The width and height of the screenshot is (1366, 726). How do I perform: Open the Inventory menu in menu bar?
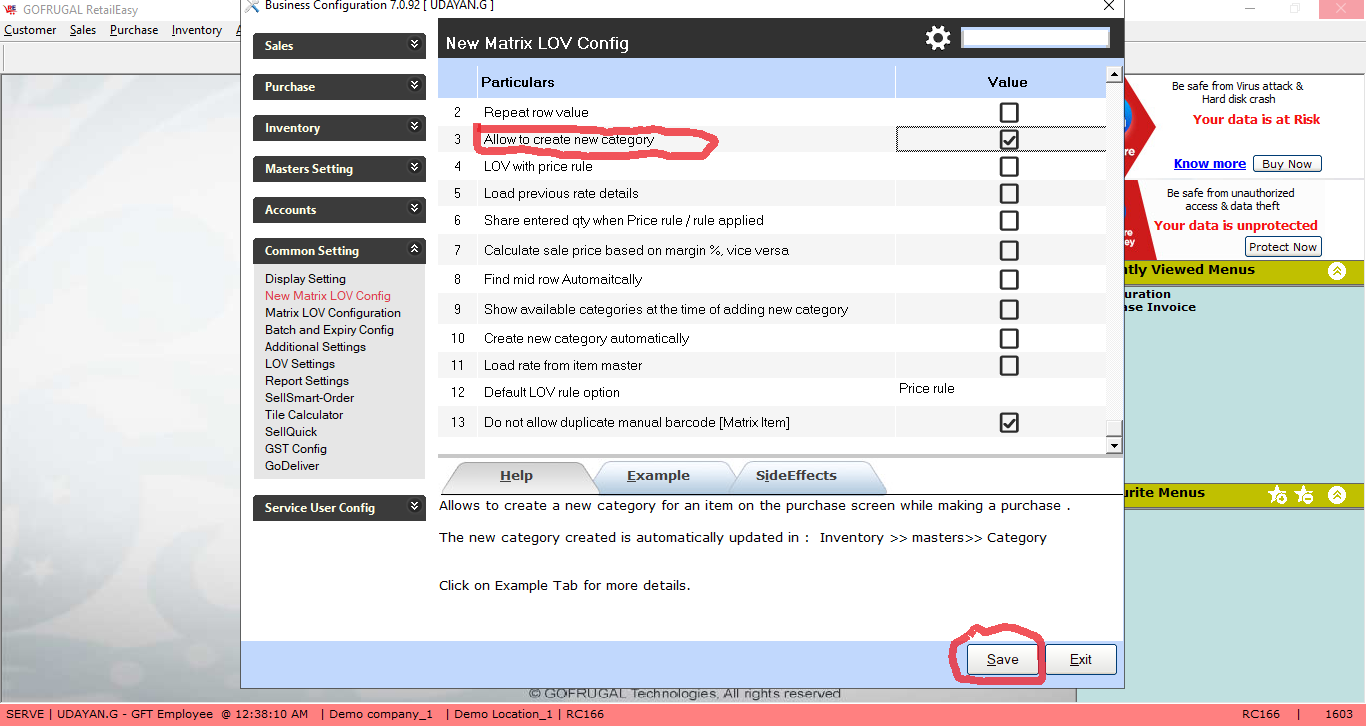(x=197, y=30)
